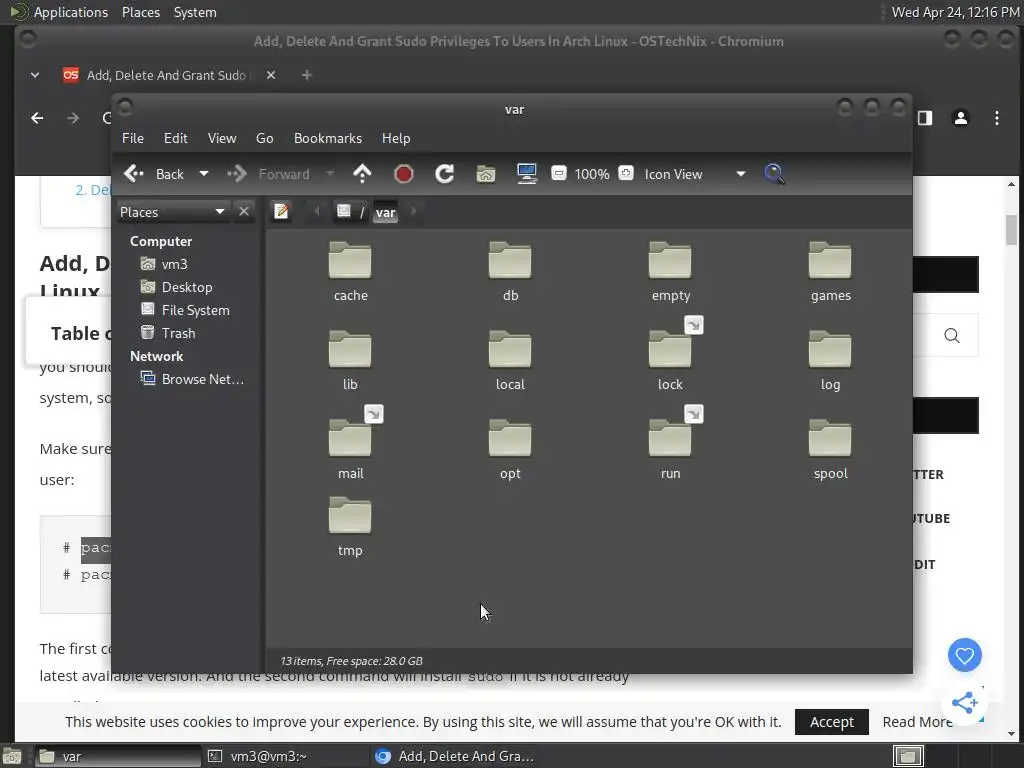The height and width of the screenshot is (768, 1024).
Task: Select Browse Network in the sidebar
Action: [193, 379]
